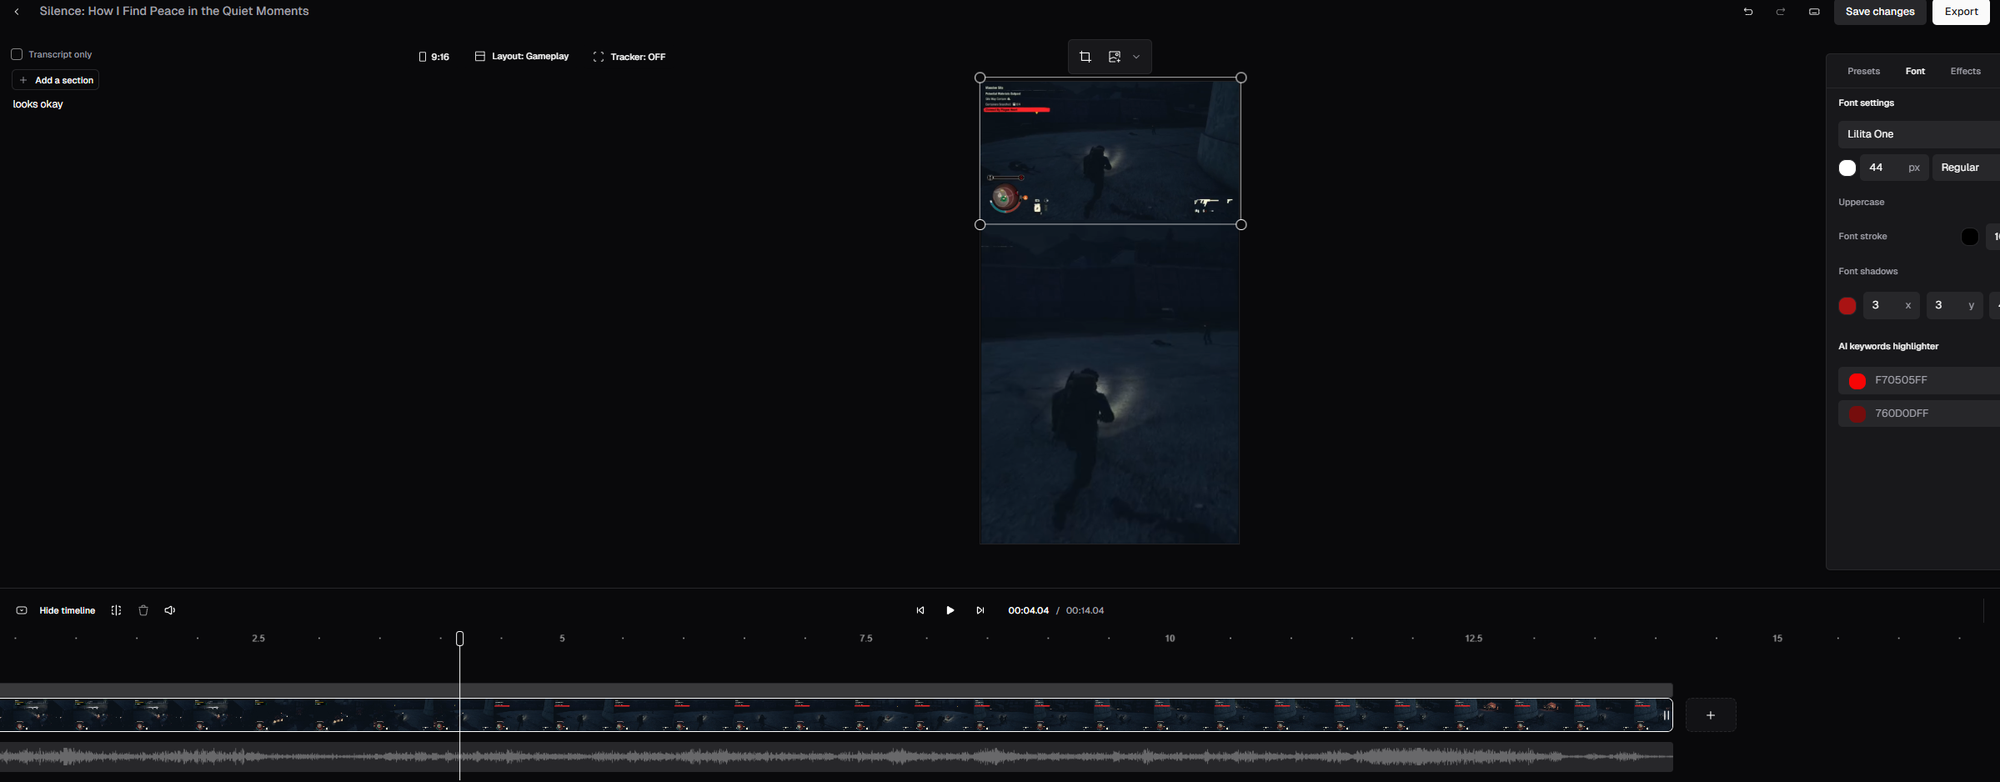This screenshot has height=782, width=2000.
Task: Redo the last undone change
Action: tap(1781, 12)
